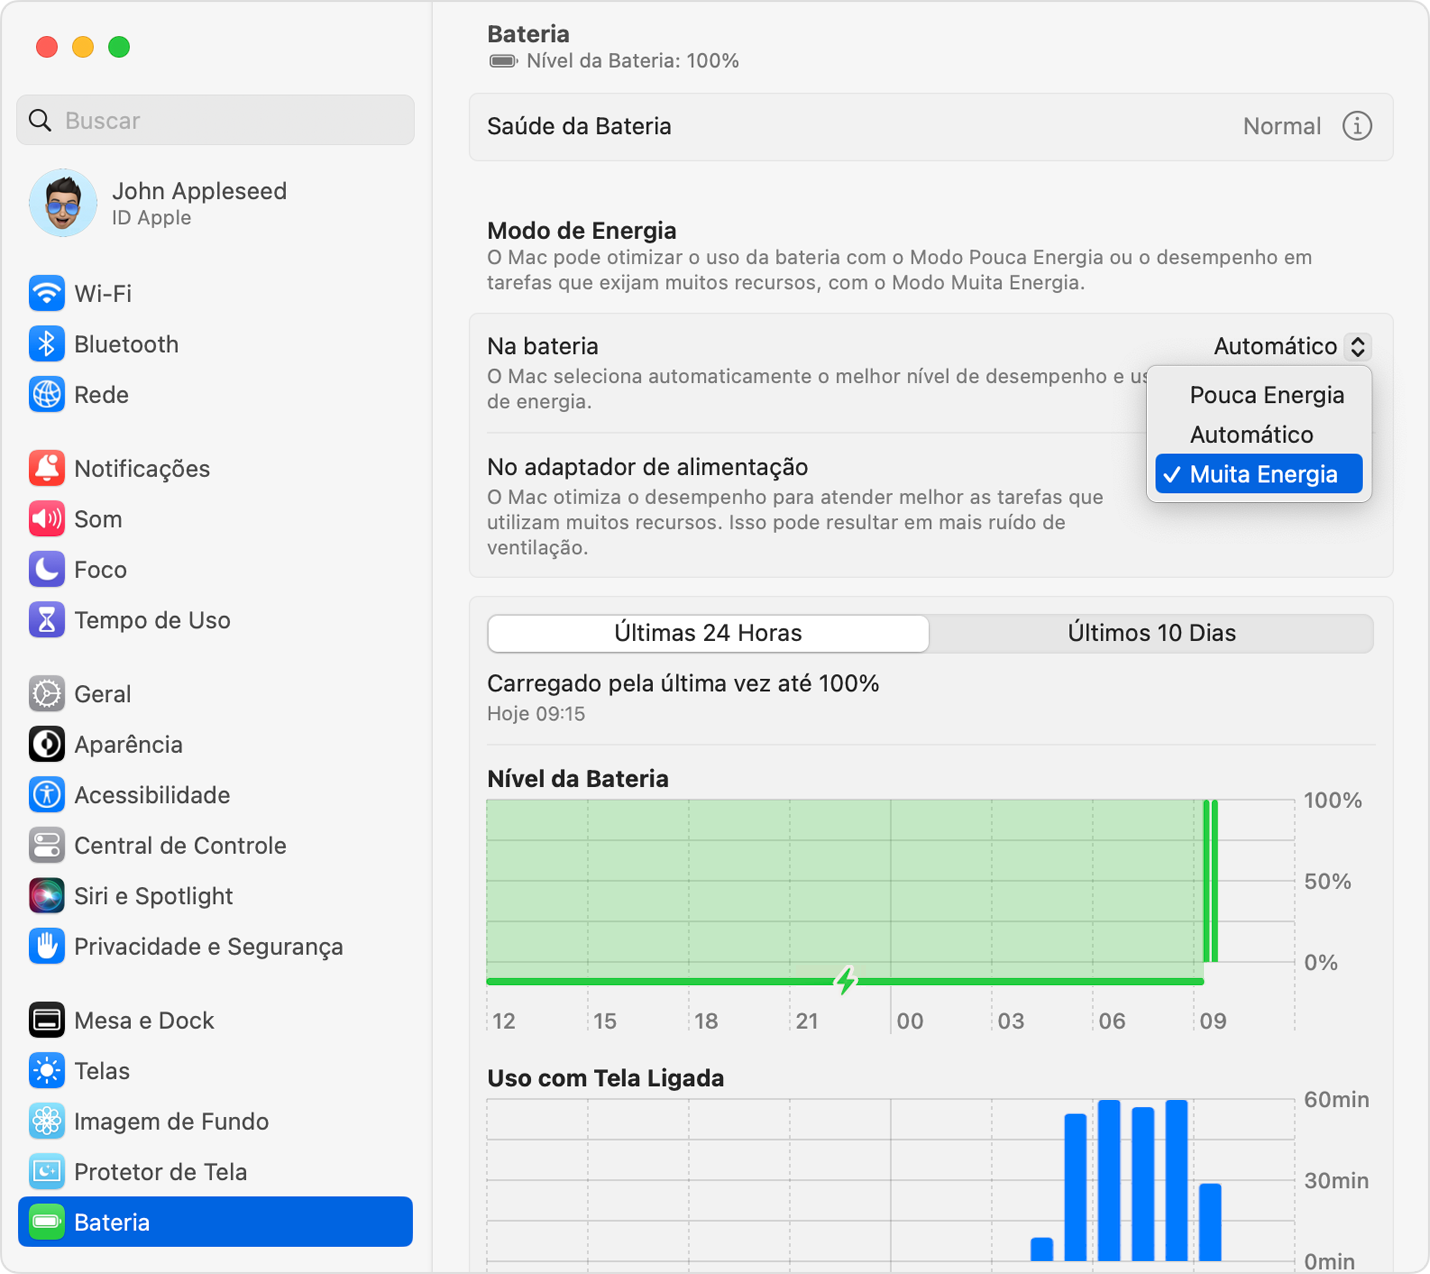Click the Buscar search field
The height and width of the screenshot is (1274, 1430).
(215, 120)
